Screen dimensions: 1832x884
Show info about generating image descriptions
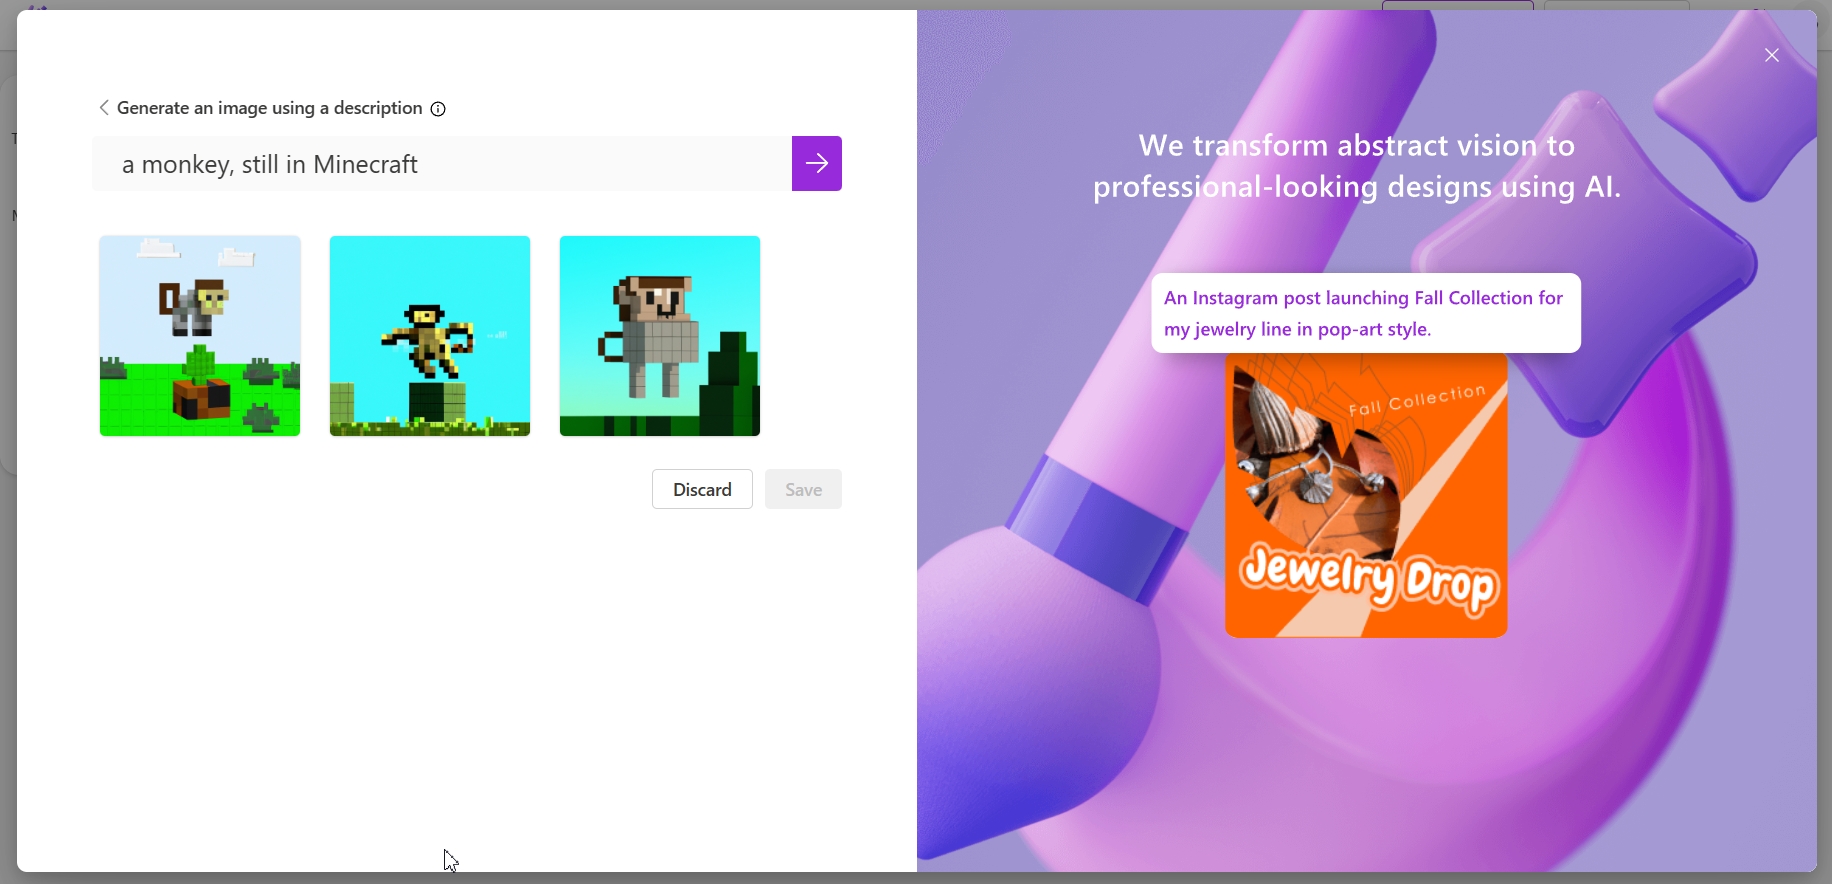click(438, 109)
